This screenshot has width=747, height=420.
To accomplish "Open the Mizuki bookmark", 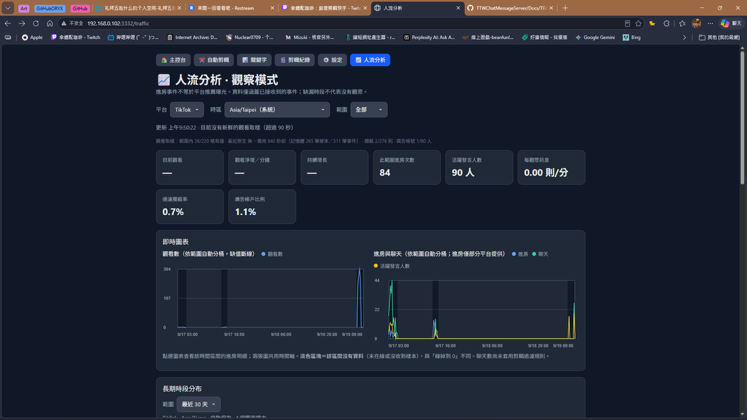I will (x=310, y=37).
